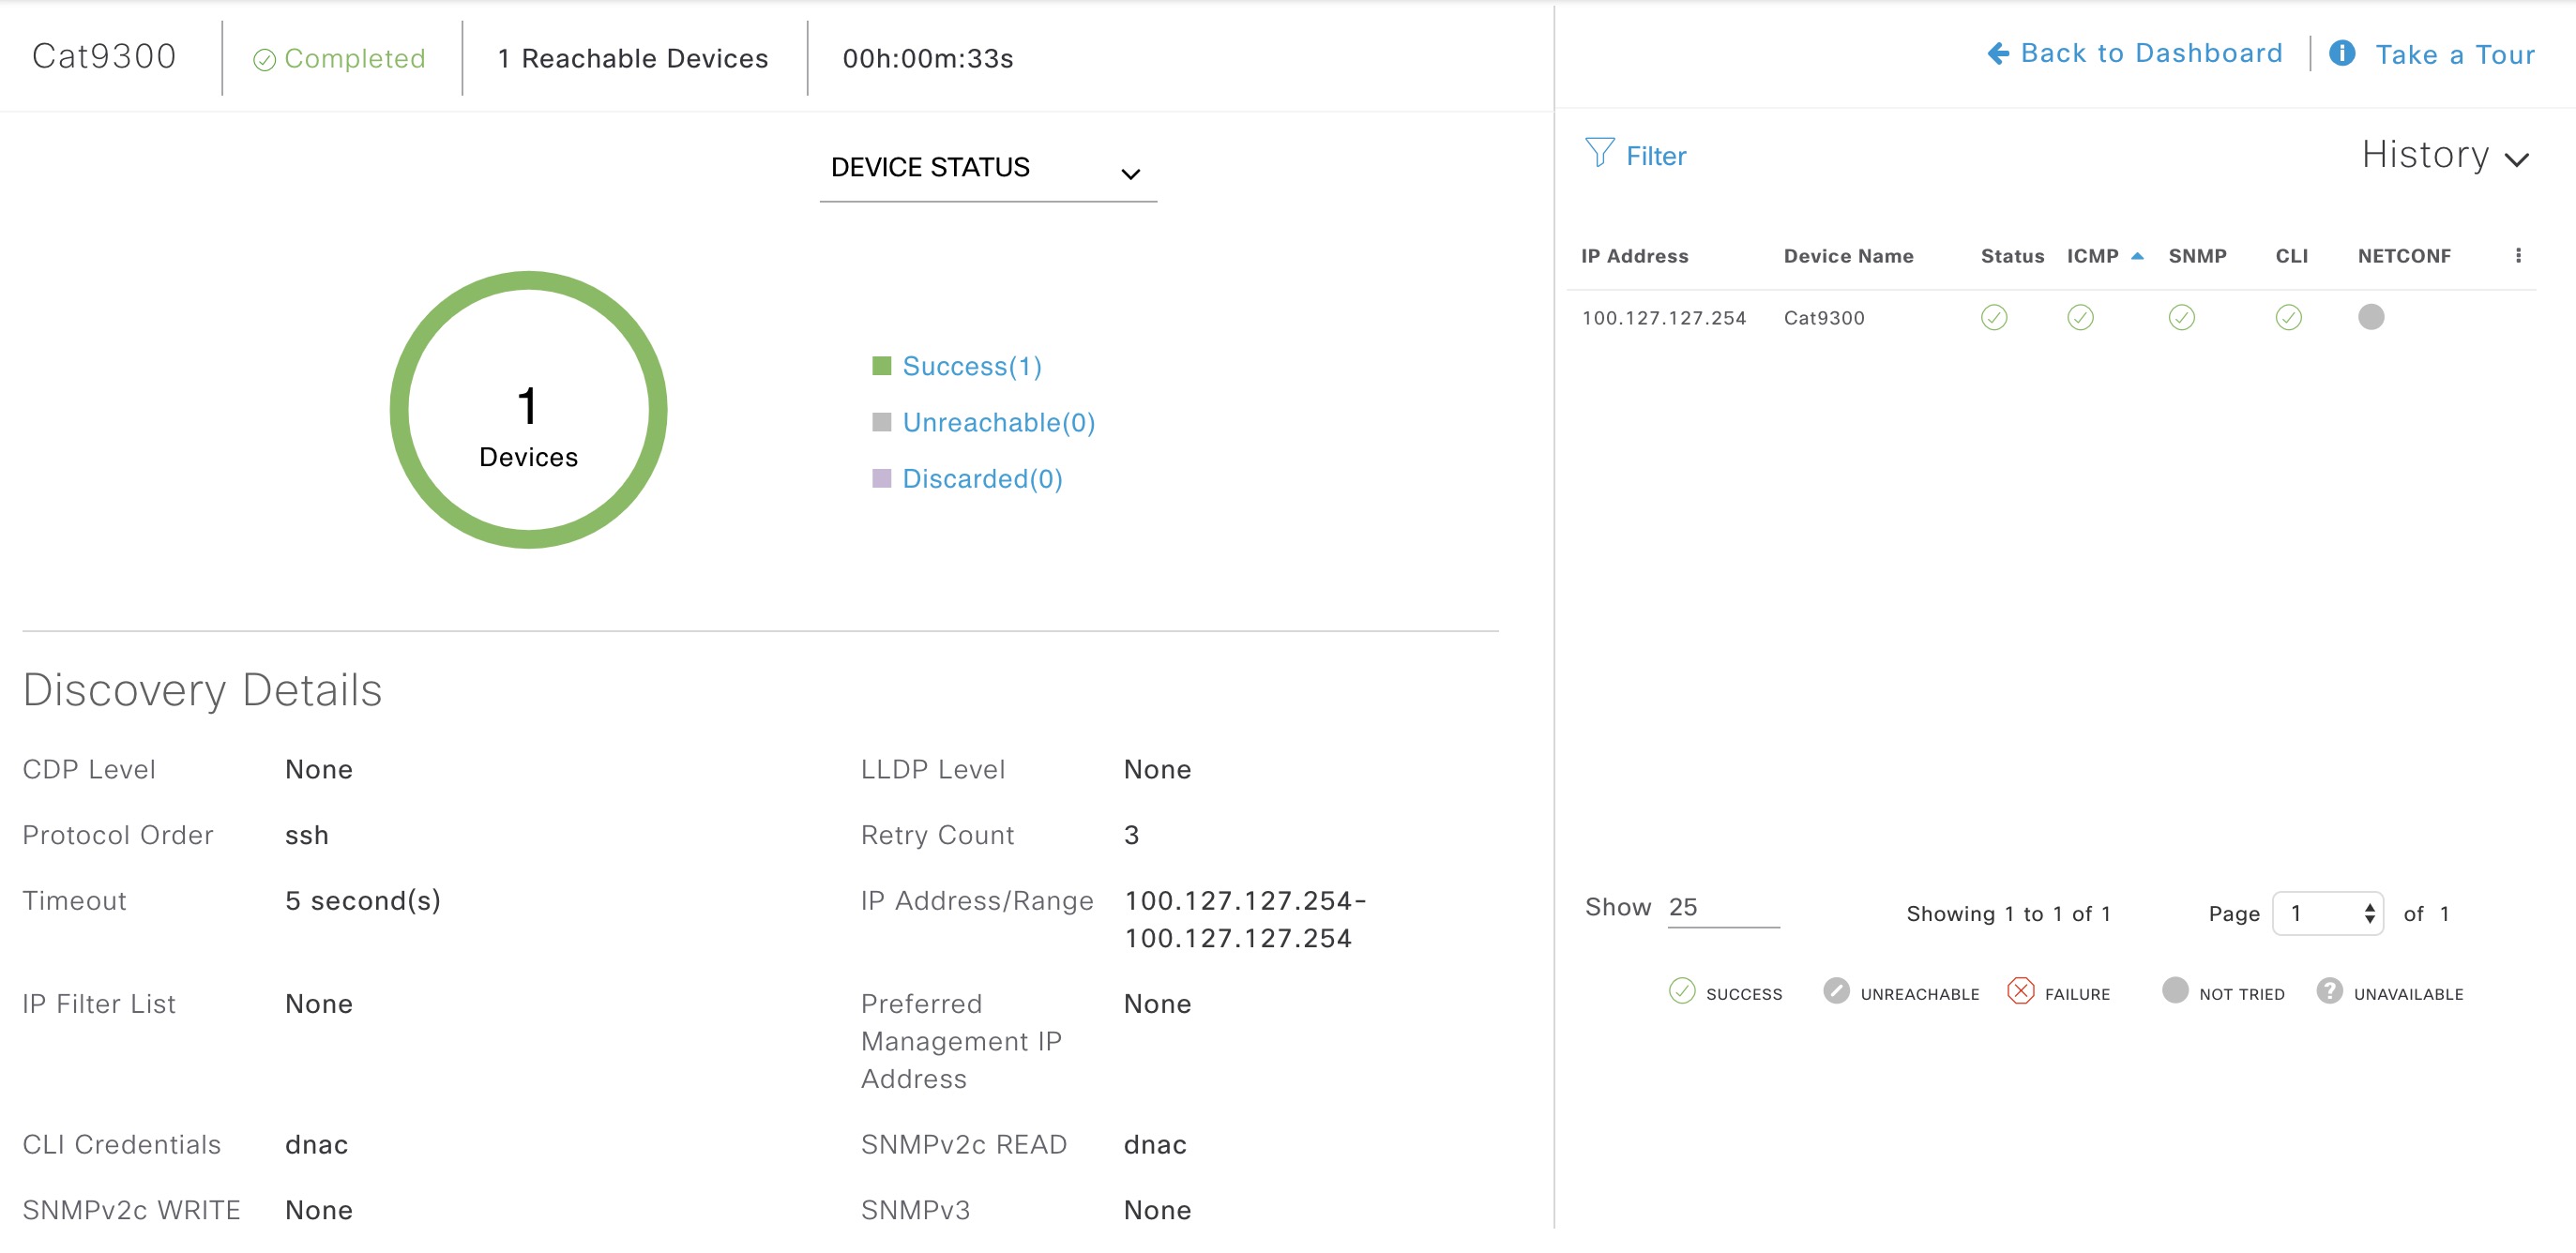Open the table column options kebab menu
Viewport: 2576px width, 1253px height.
2518,256
